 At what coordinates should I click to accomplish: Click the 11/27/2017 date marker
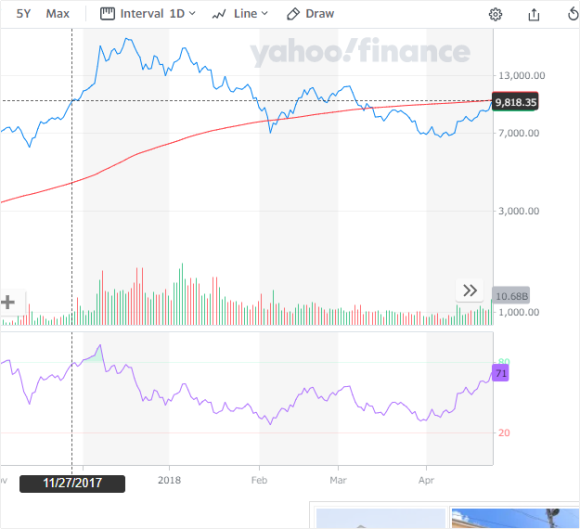point(72,483)
